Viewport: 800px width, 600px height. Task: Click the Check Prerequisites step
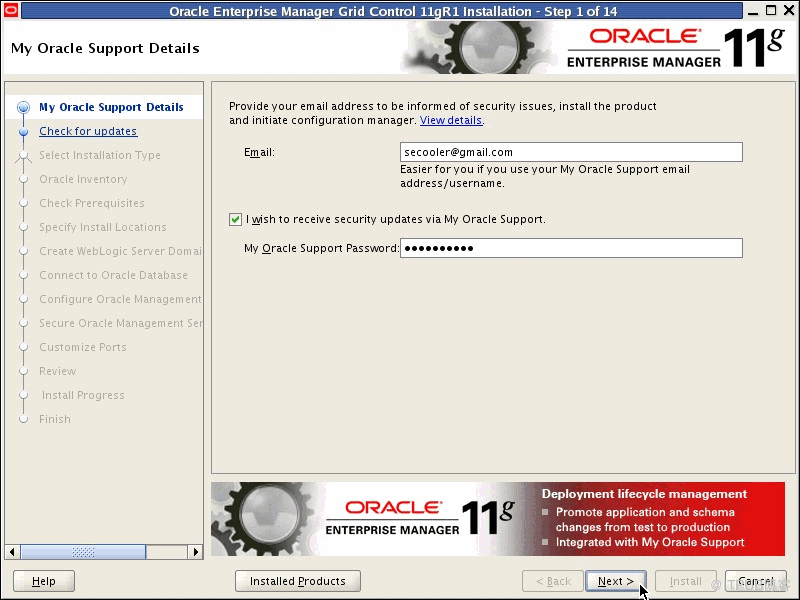click(92, 203)
